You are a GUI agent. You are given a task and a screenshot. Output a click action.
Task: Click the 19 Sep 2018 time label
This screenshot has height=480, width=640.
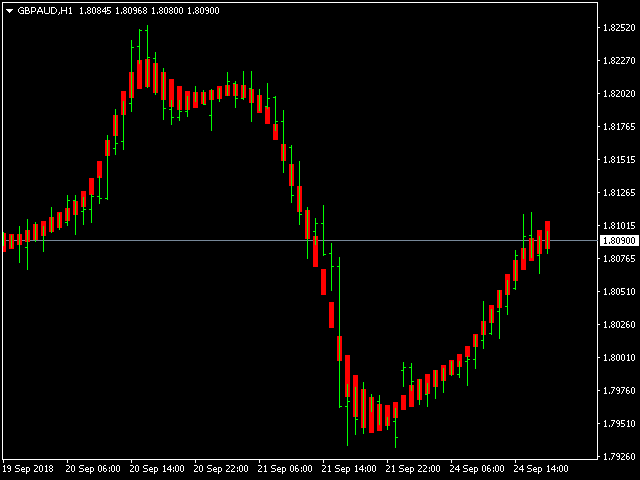coord(28,469)
